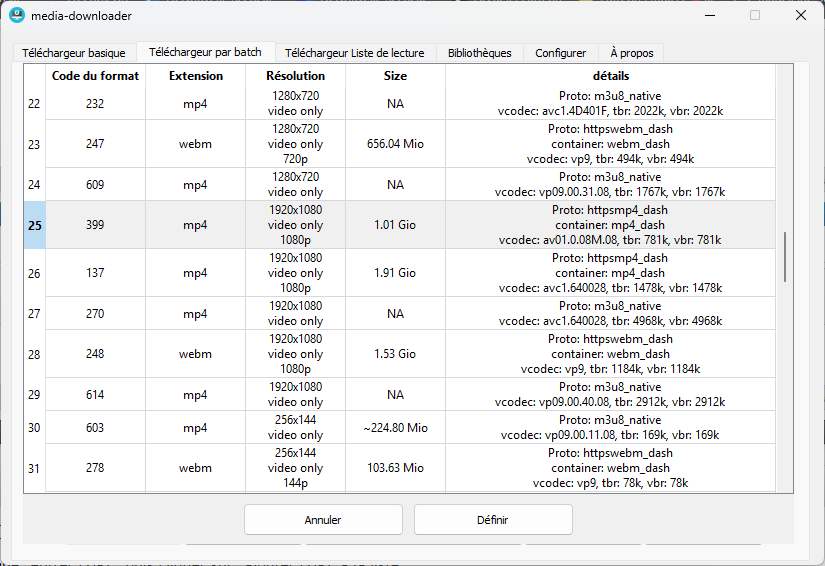This screenshot has width=825, height=566.
Task: Click the Annuler button
Action: 323,520
